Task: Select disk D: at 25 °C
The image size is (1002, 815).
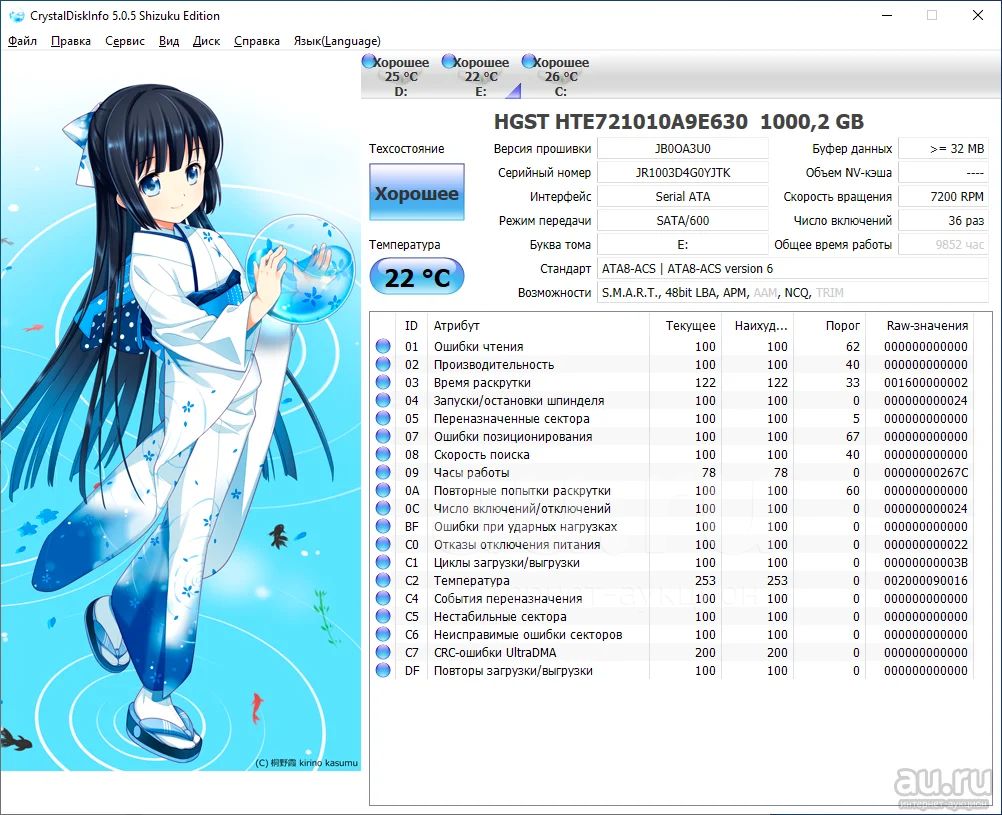Action: (401, 77)
